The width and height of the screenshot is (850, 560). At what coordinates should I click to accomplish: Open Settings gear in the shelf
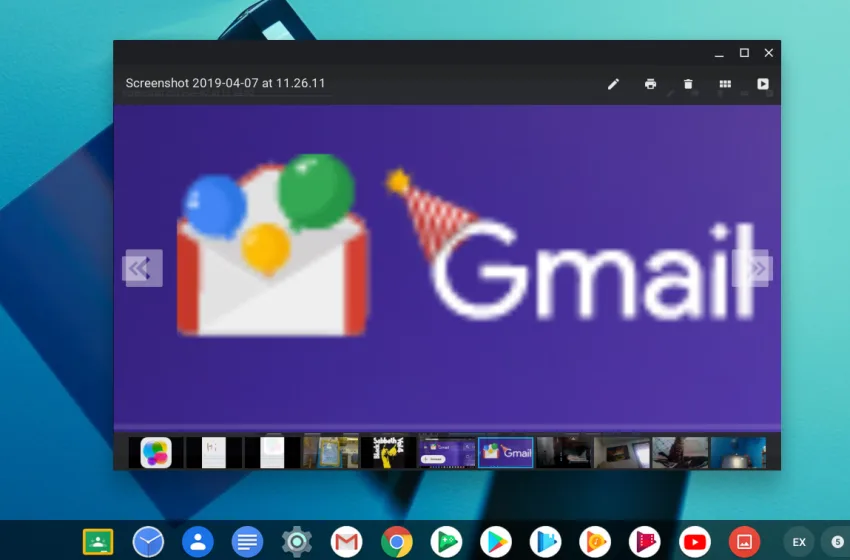click(297, 542)
